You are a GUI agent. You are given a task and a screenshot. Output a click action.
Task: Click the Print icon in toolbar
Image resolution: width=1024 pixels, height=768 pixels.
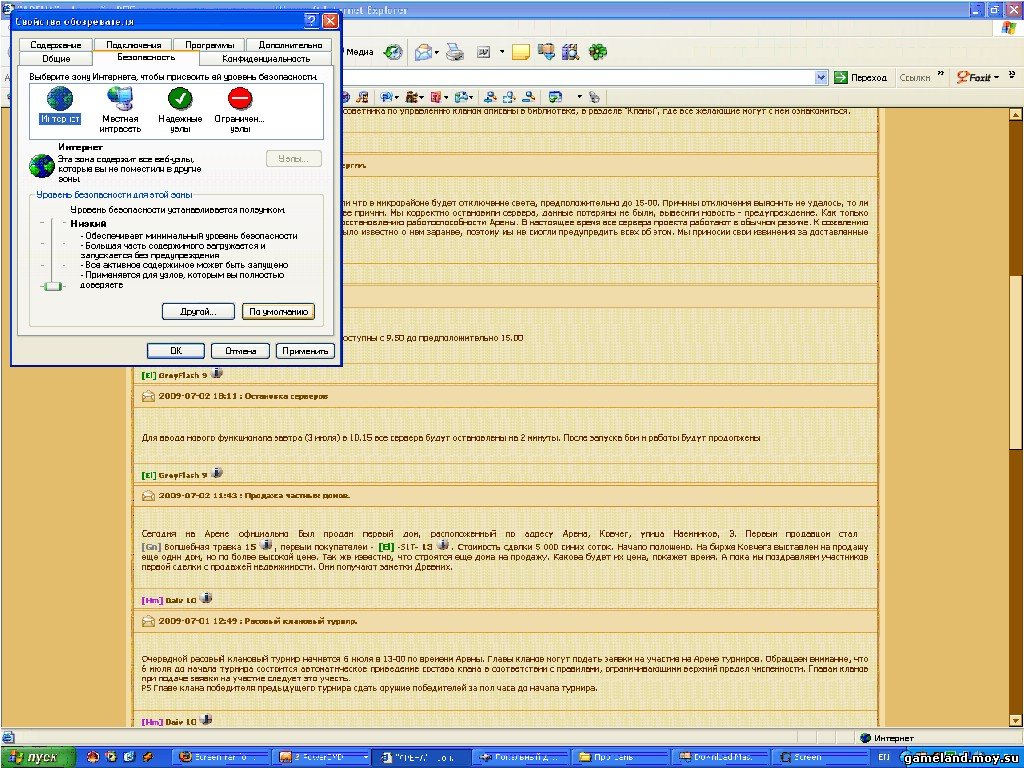(454, 52)
